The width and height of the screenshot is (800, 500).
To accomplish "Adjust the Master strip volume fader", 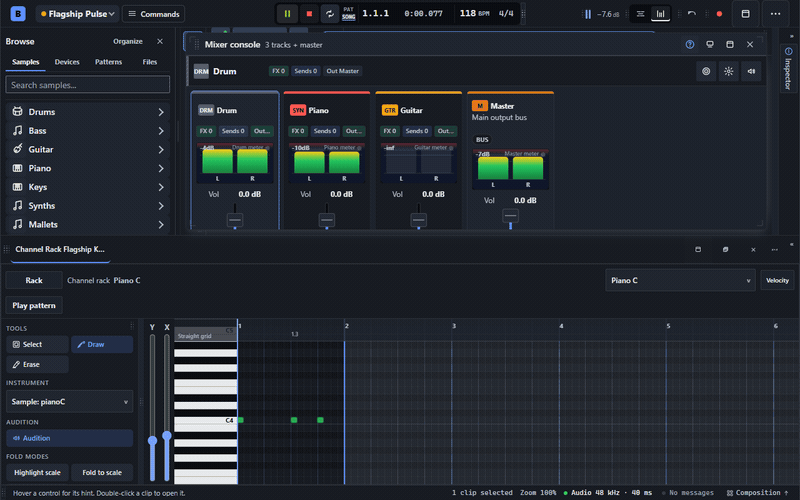I will pos(510,216).
